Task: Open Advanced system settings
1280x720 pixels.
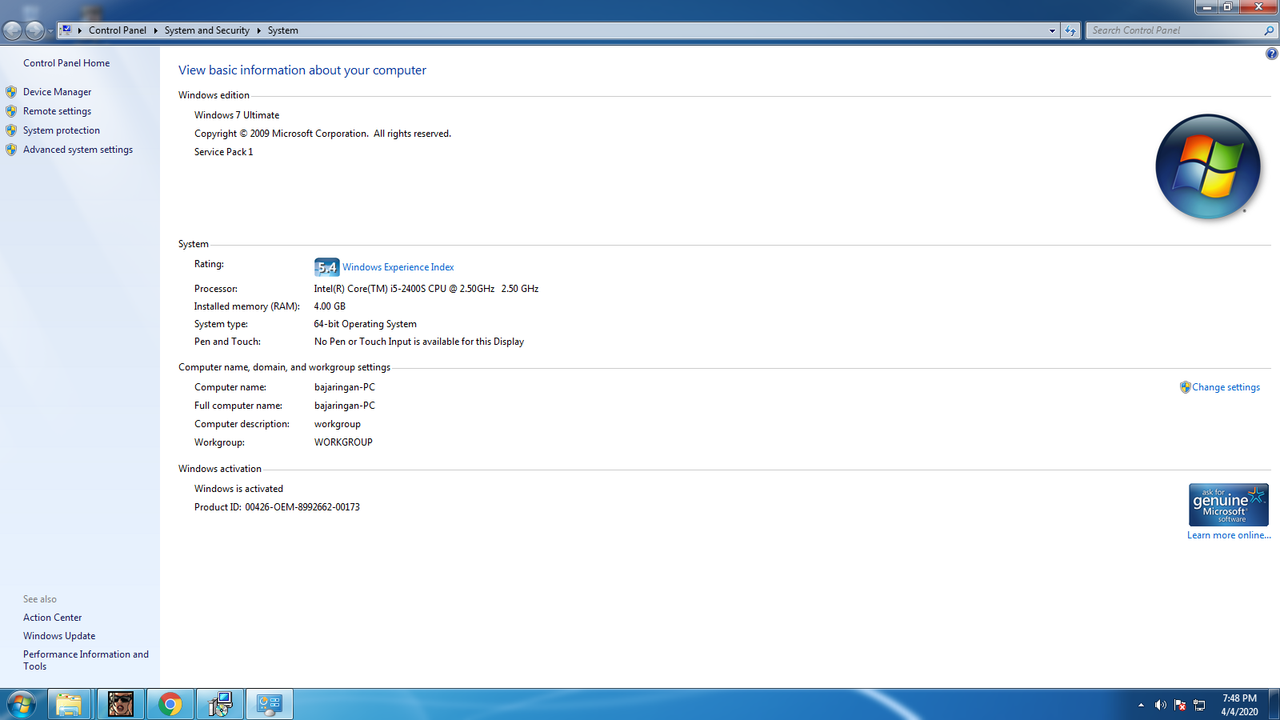Action: (x=78, y=149)
